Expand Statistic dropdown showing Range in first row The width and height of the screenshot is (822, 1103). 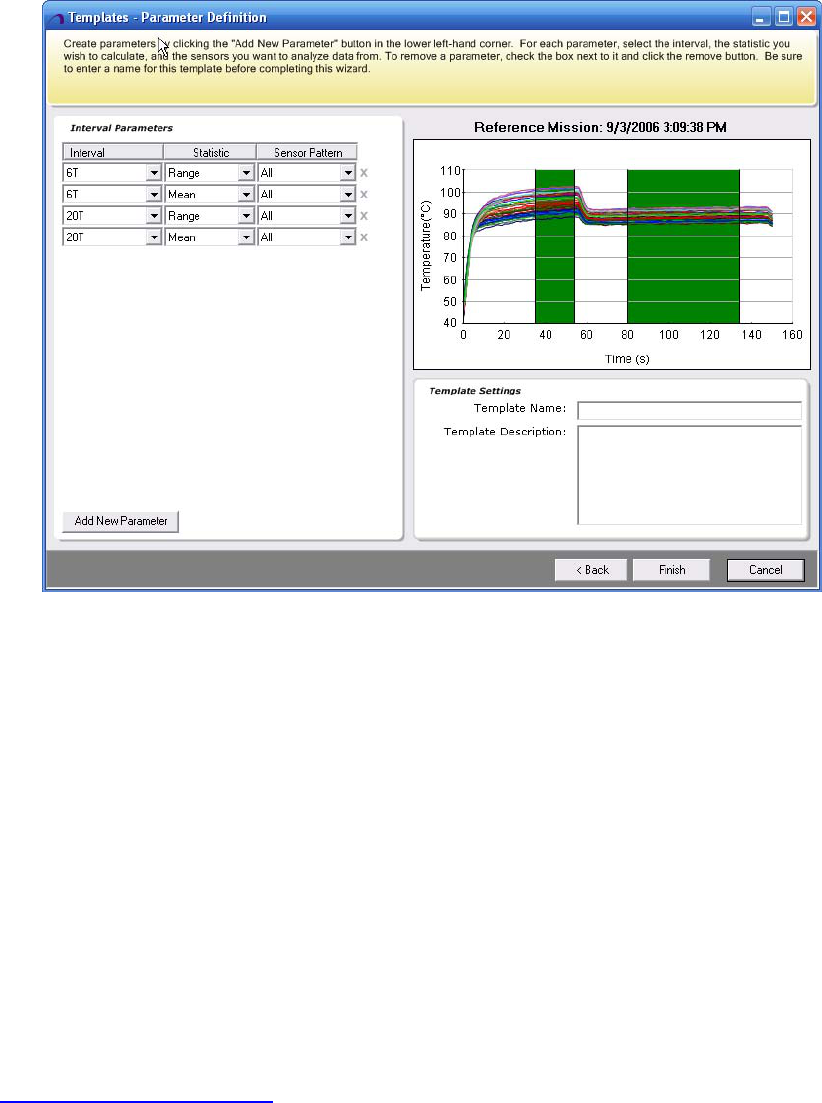[x=246, y=173]
